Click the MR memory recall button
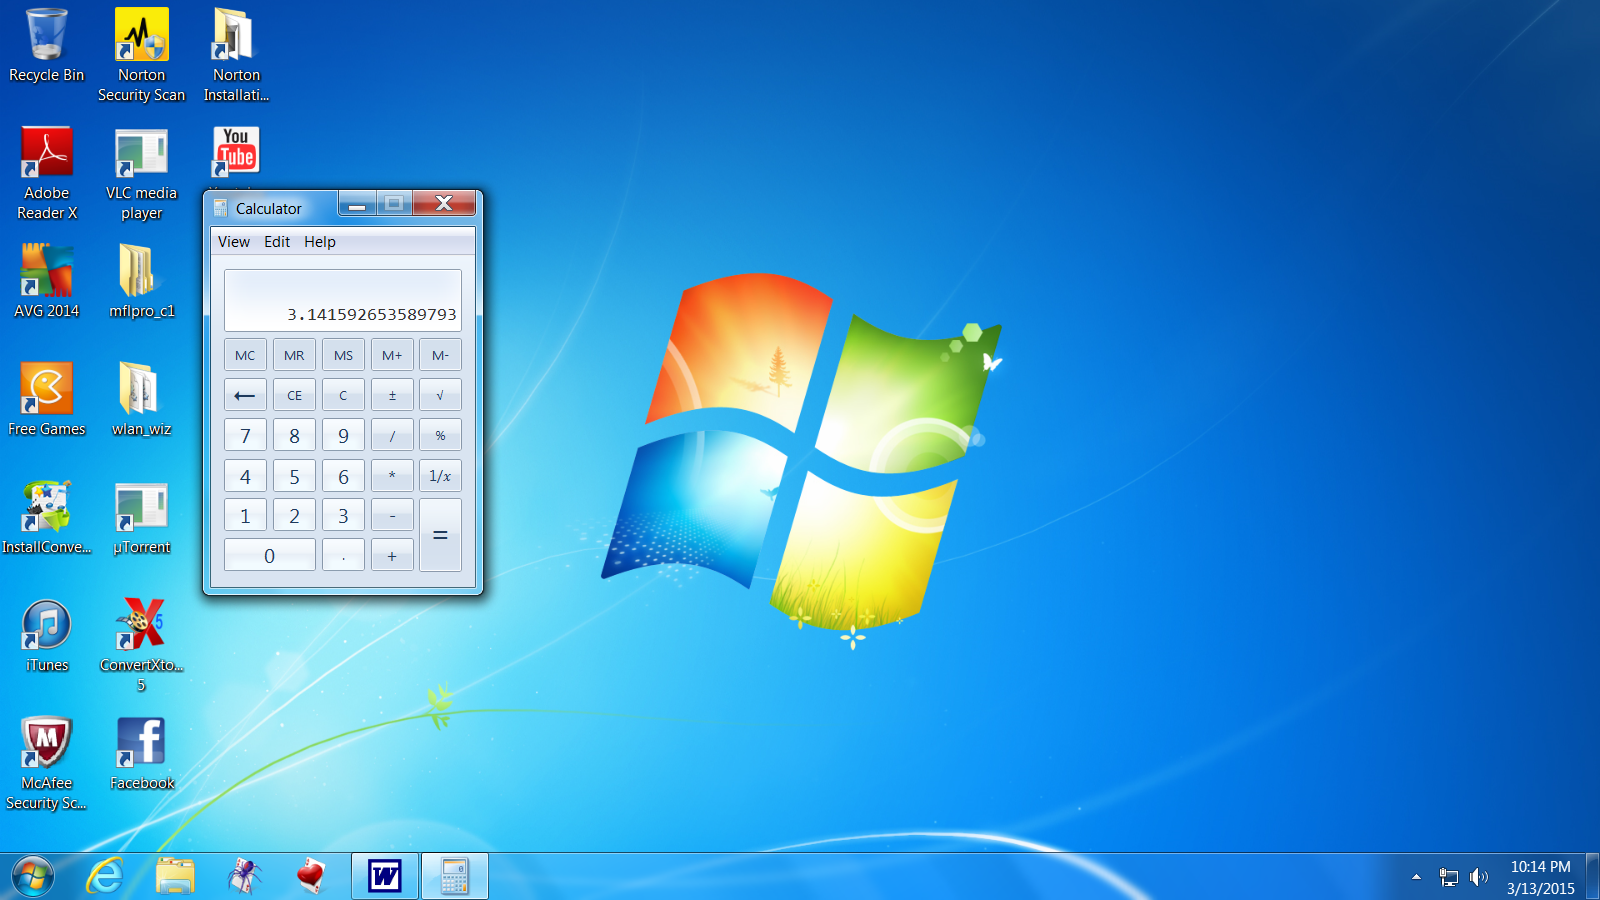The image size is (1600, 900). pos(294,355)
